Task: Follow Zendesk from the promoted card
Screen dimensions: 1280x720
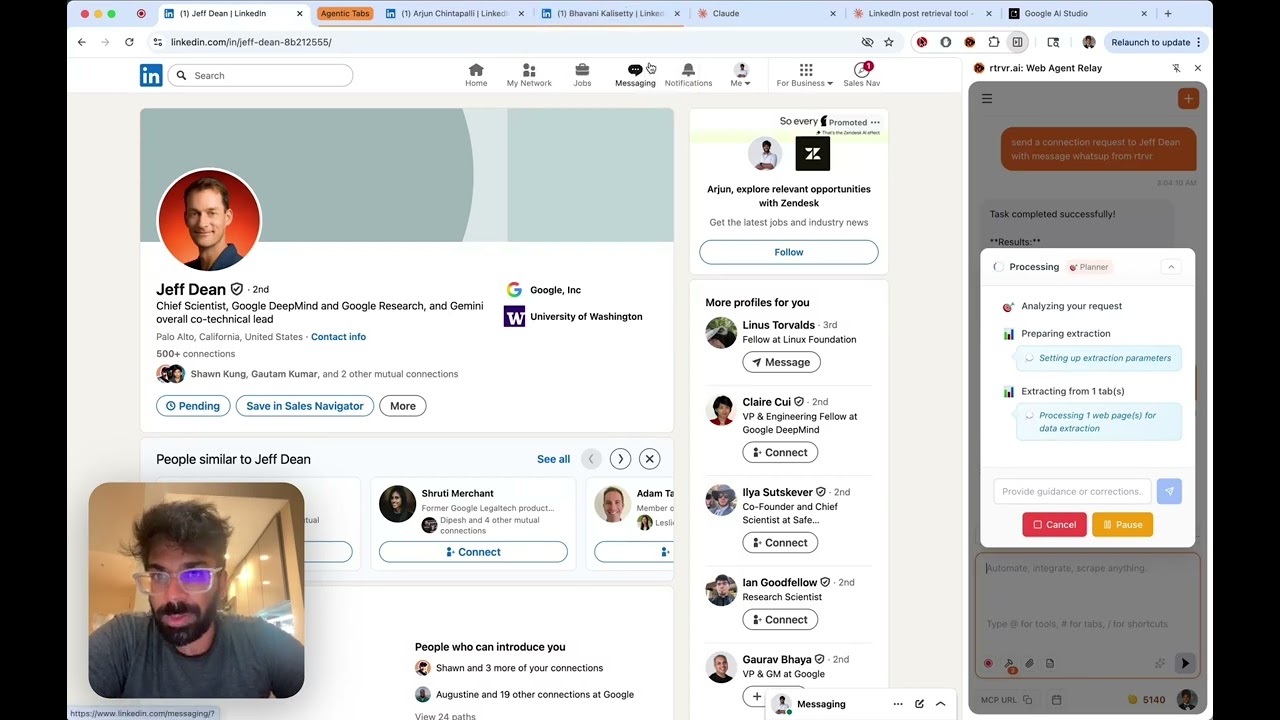Action: (x=789, y=252)
